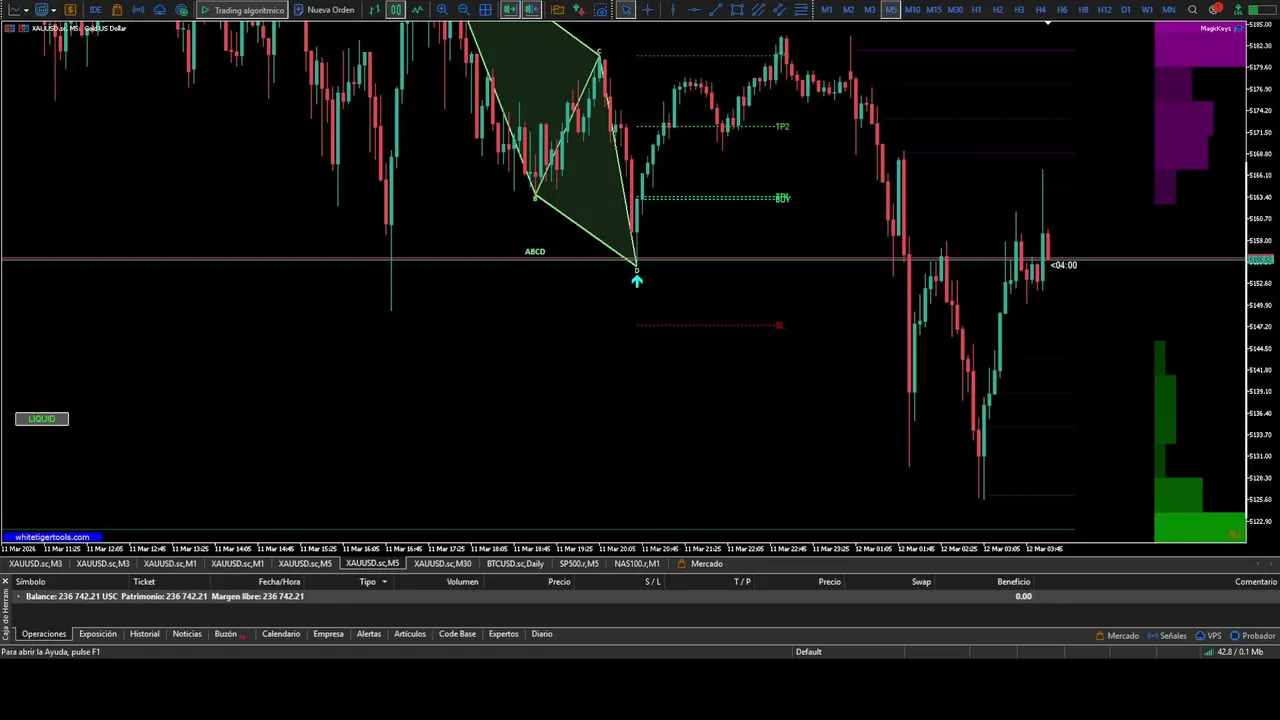Expand the second chart profile dropdown arrow
Screen dimensions: 1280x720
pyautogui.click(x=54, y=10)
